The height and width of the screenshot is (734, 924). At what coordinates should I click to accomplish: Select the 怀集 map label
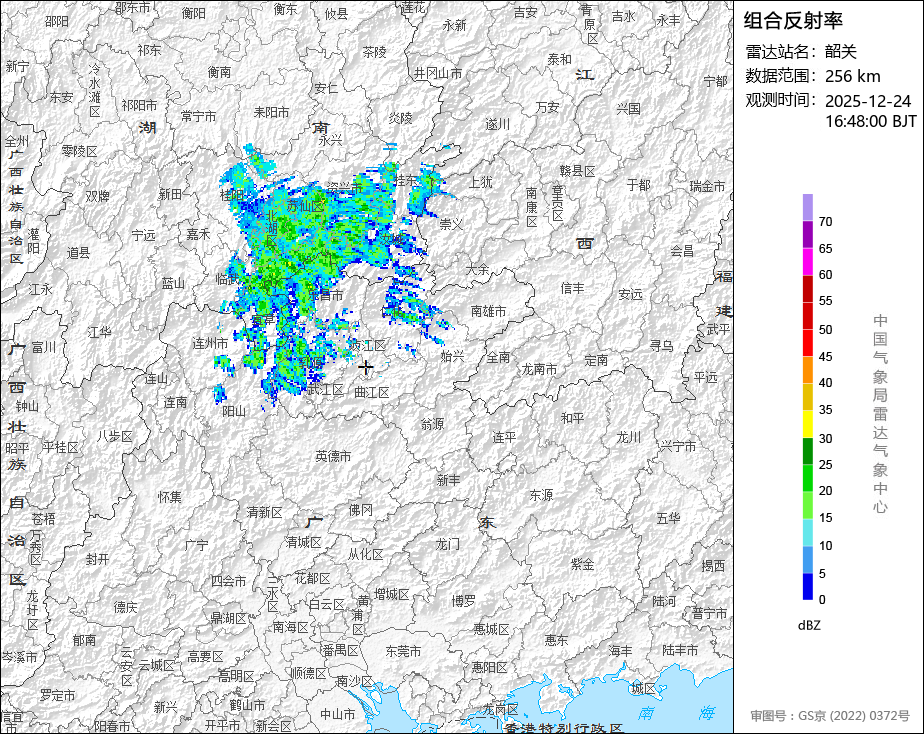coord(170,498)
